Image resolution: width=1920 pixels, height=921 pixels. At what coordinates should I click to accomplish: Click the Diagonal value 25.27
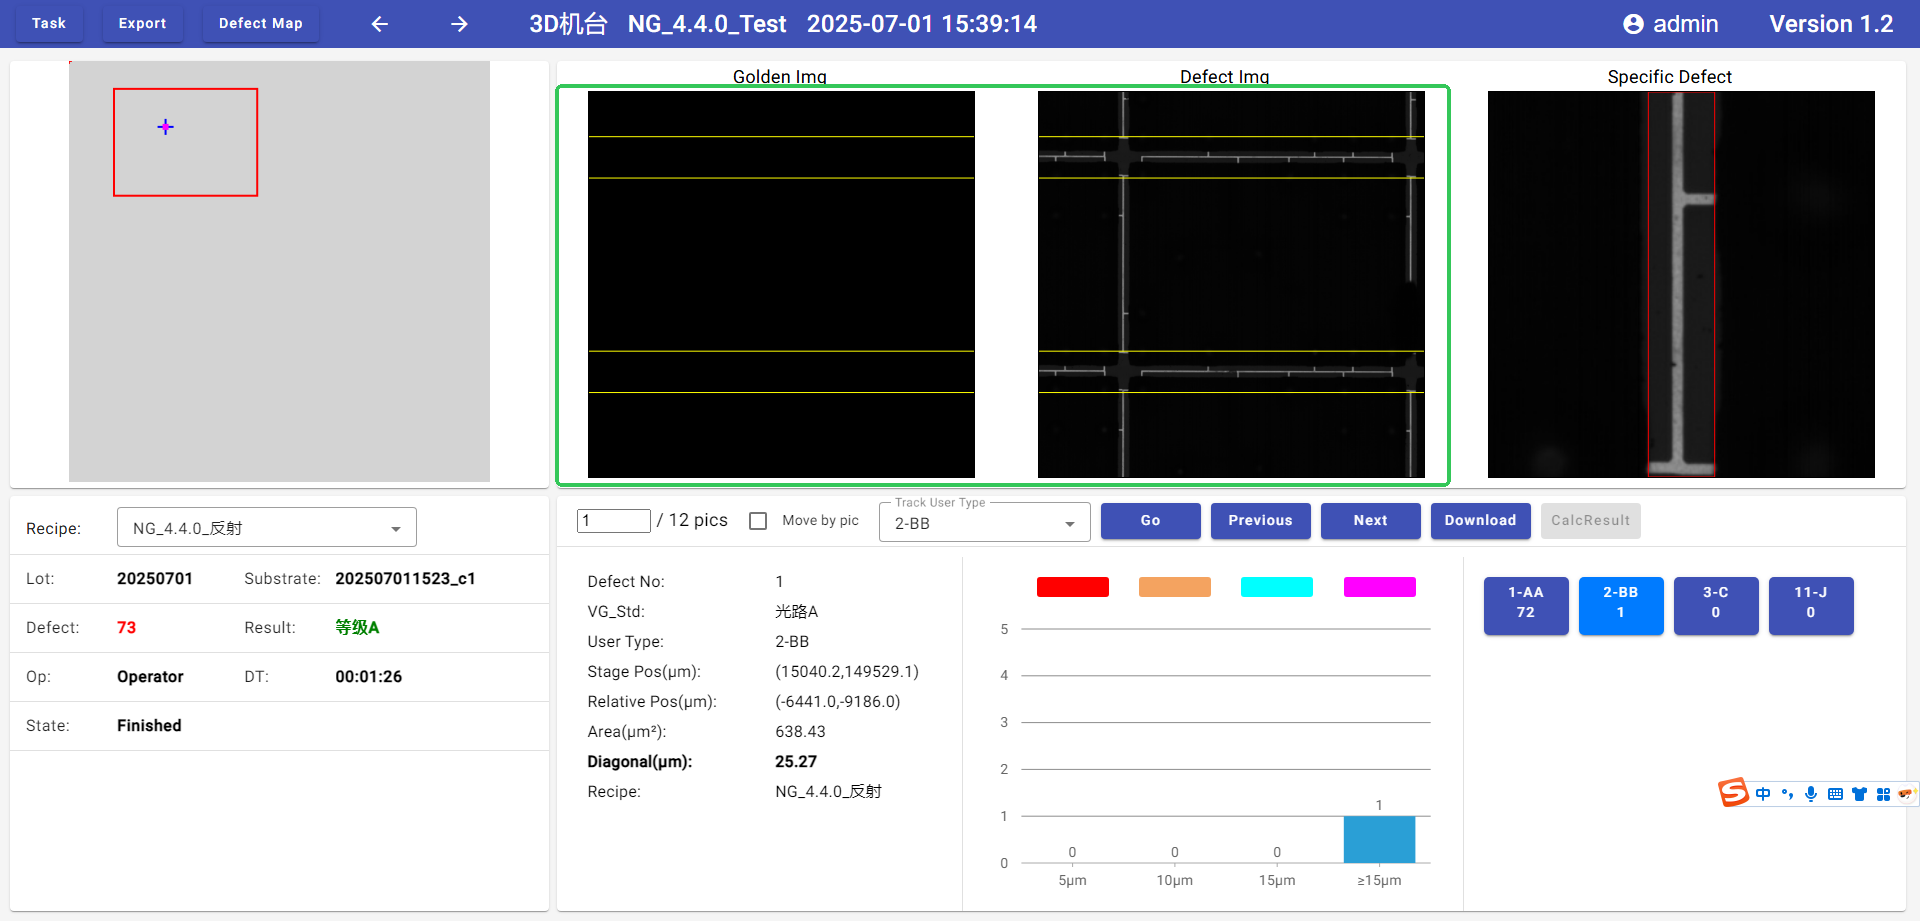(796, 762)
